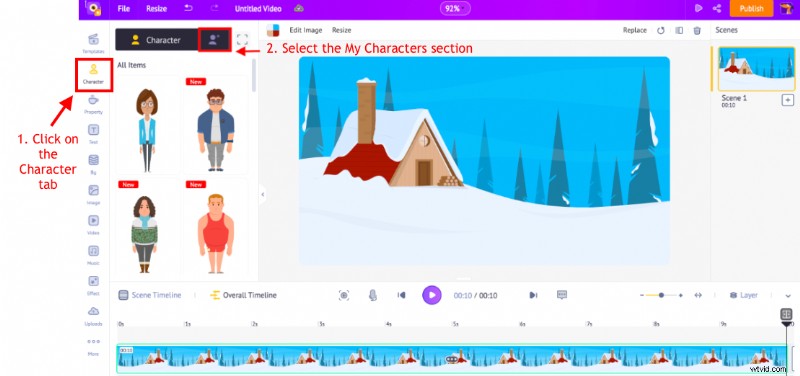
Task: Zoom out timeline with minus
Action: pyautogui.click(x=642, y=295)
